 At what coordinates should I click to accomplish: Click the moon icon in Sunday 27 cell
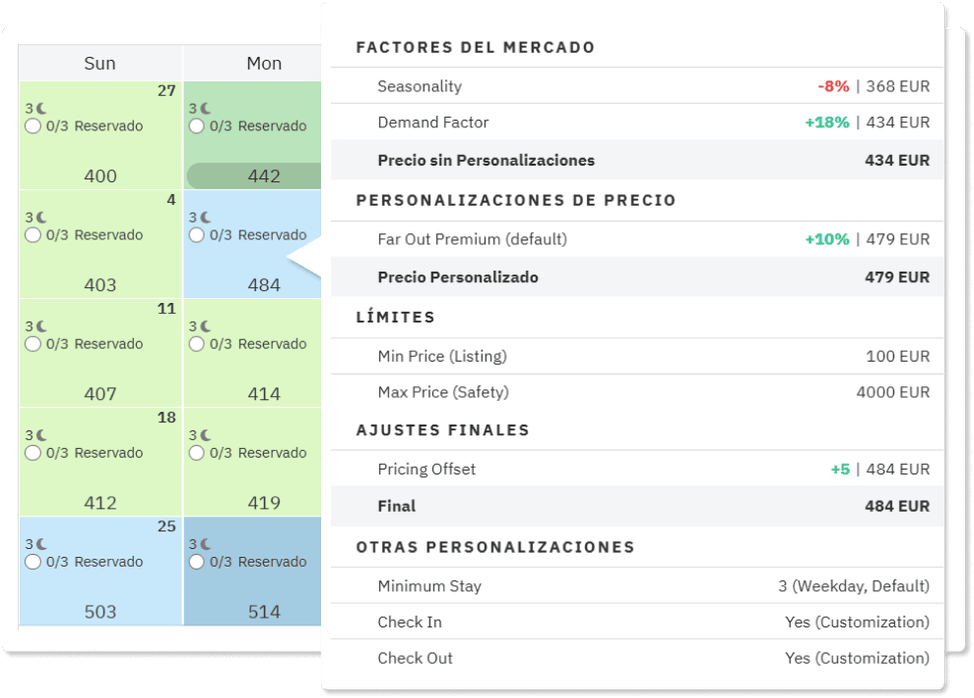42,108
